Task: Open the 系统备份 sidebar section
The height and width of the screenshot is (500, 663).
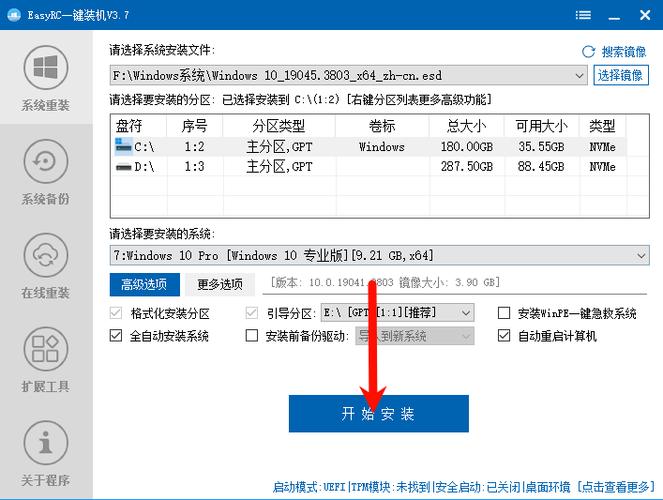Action: coord(46,172)
